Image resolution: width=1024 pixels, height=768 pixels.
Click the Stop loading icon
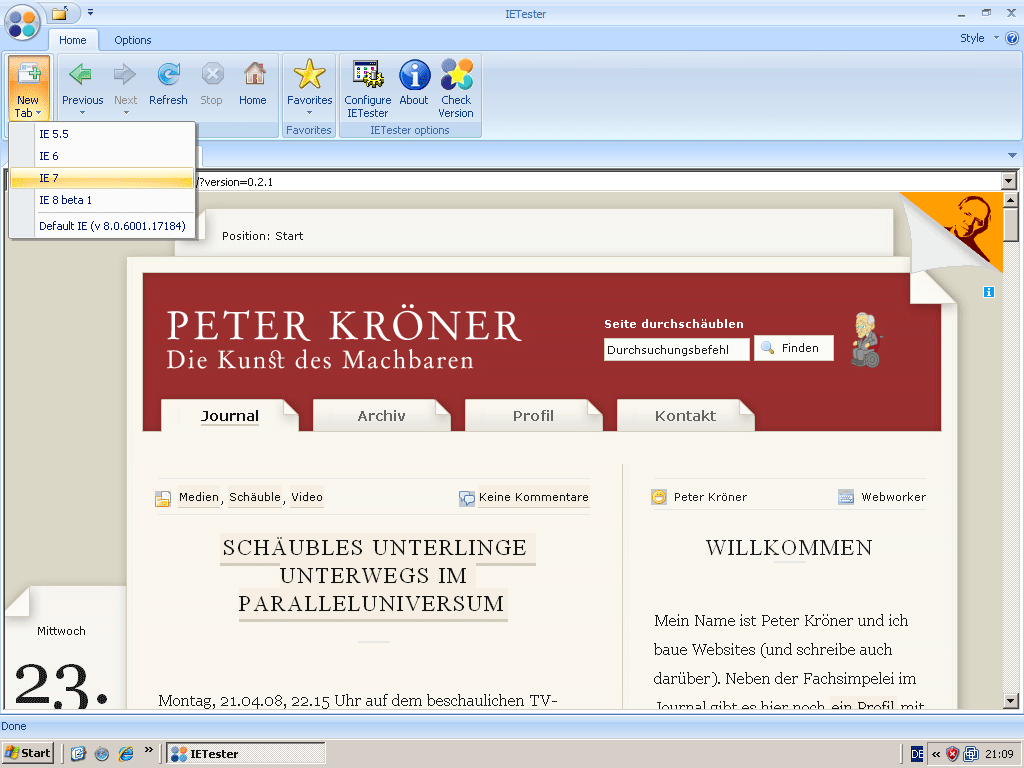point(212,74)
